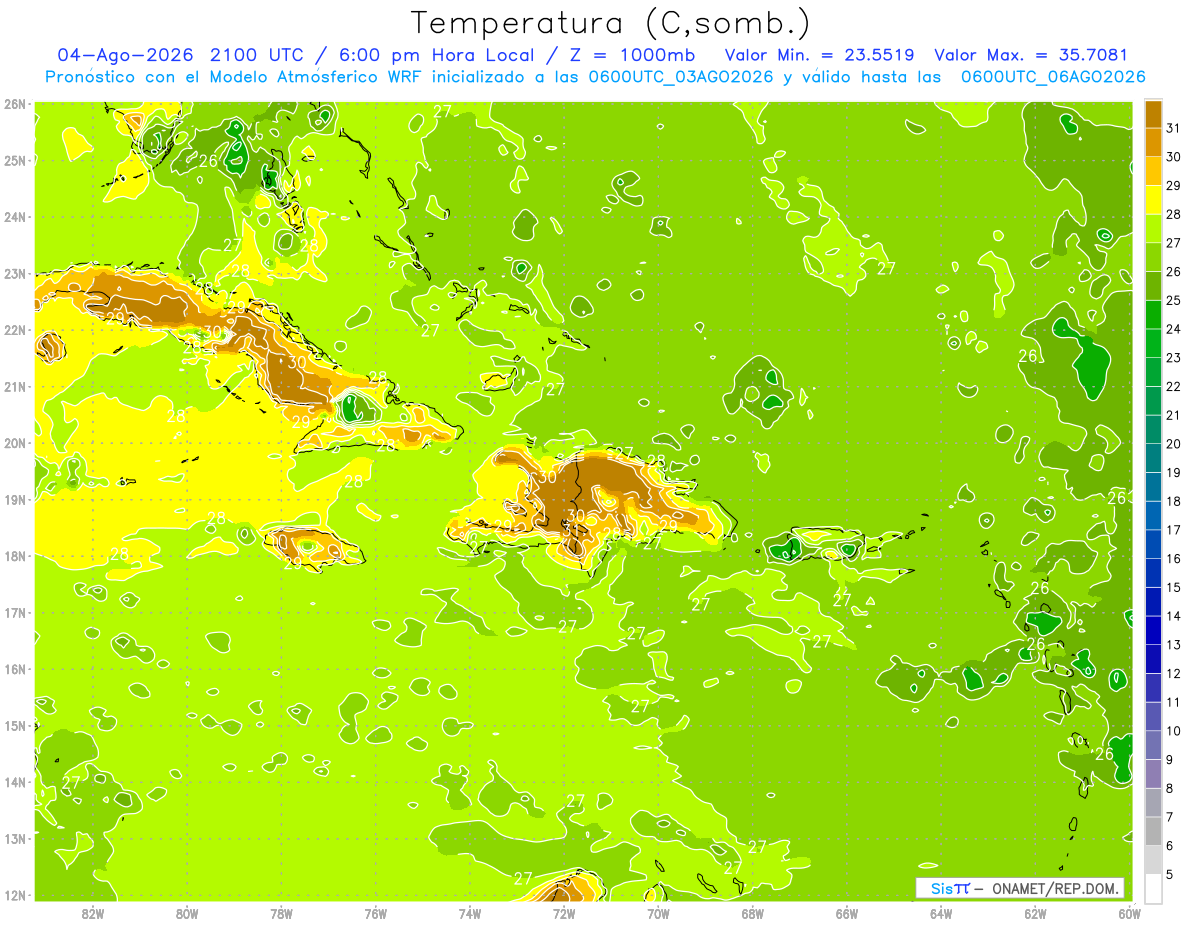
Task: Click legend swatch between 30 and 31
Action: click(1153, 142)
